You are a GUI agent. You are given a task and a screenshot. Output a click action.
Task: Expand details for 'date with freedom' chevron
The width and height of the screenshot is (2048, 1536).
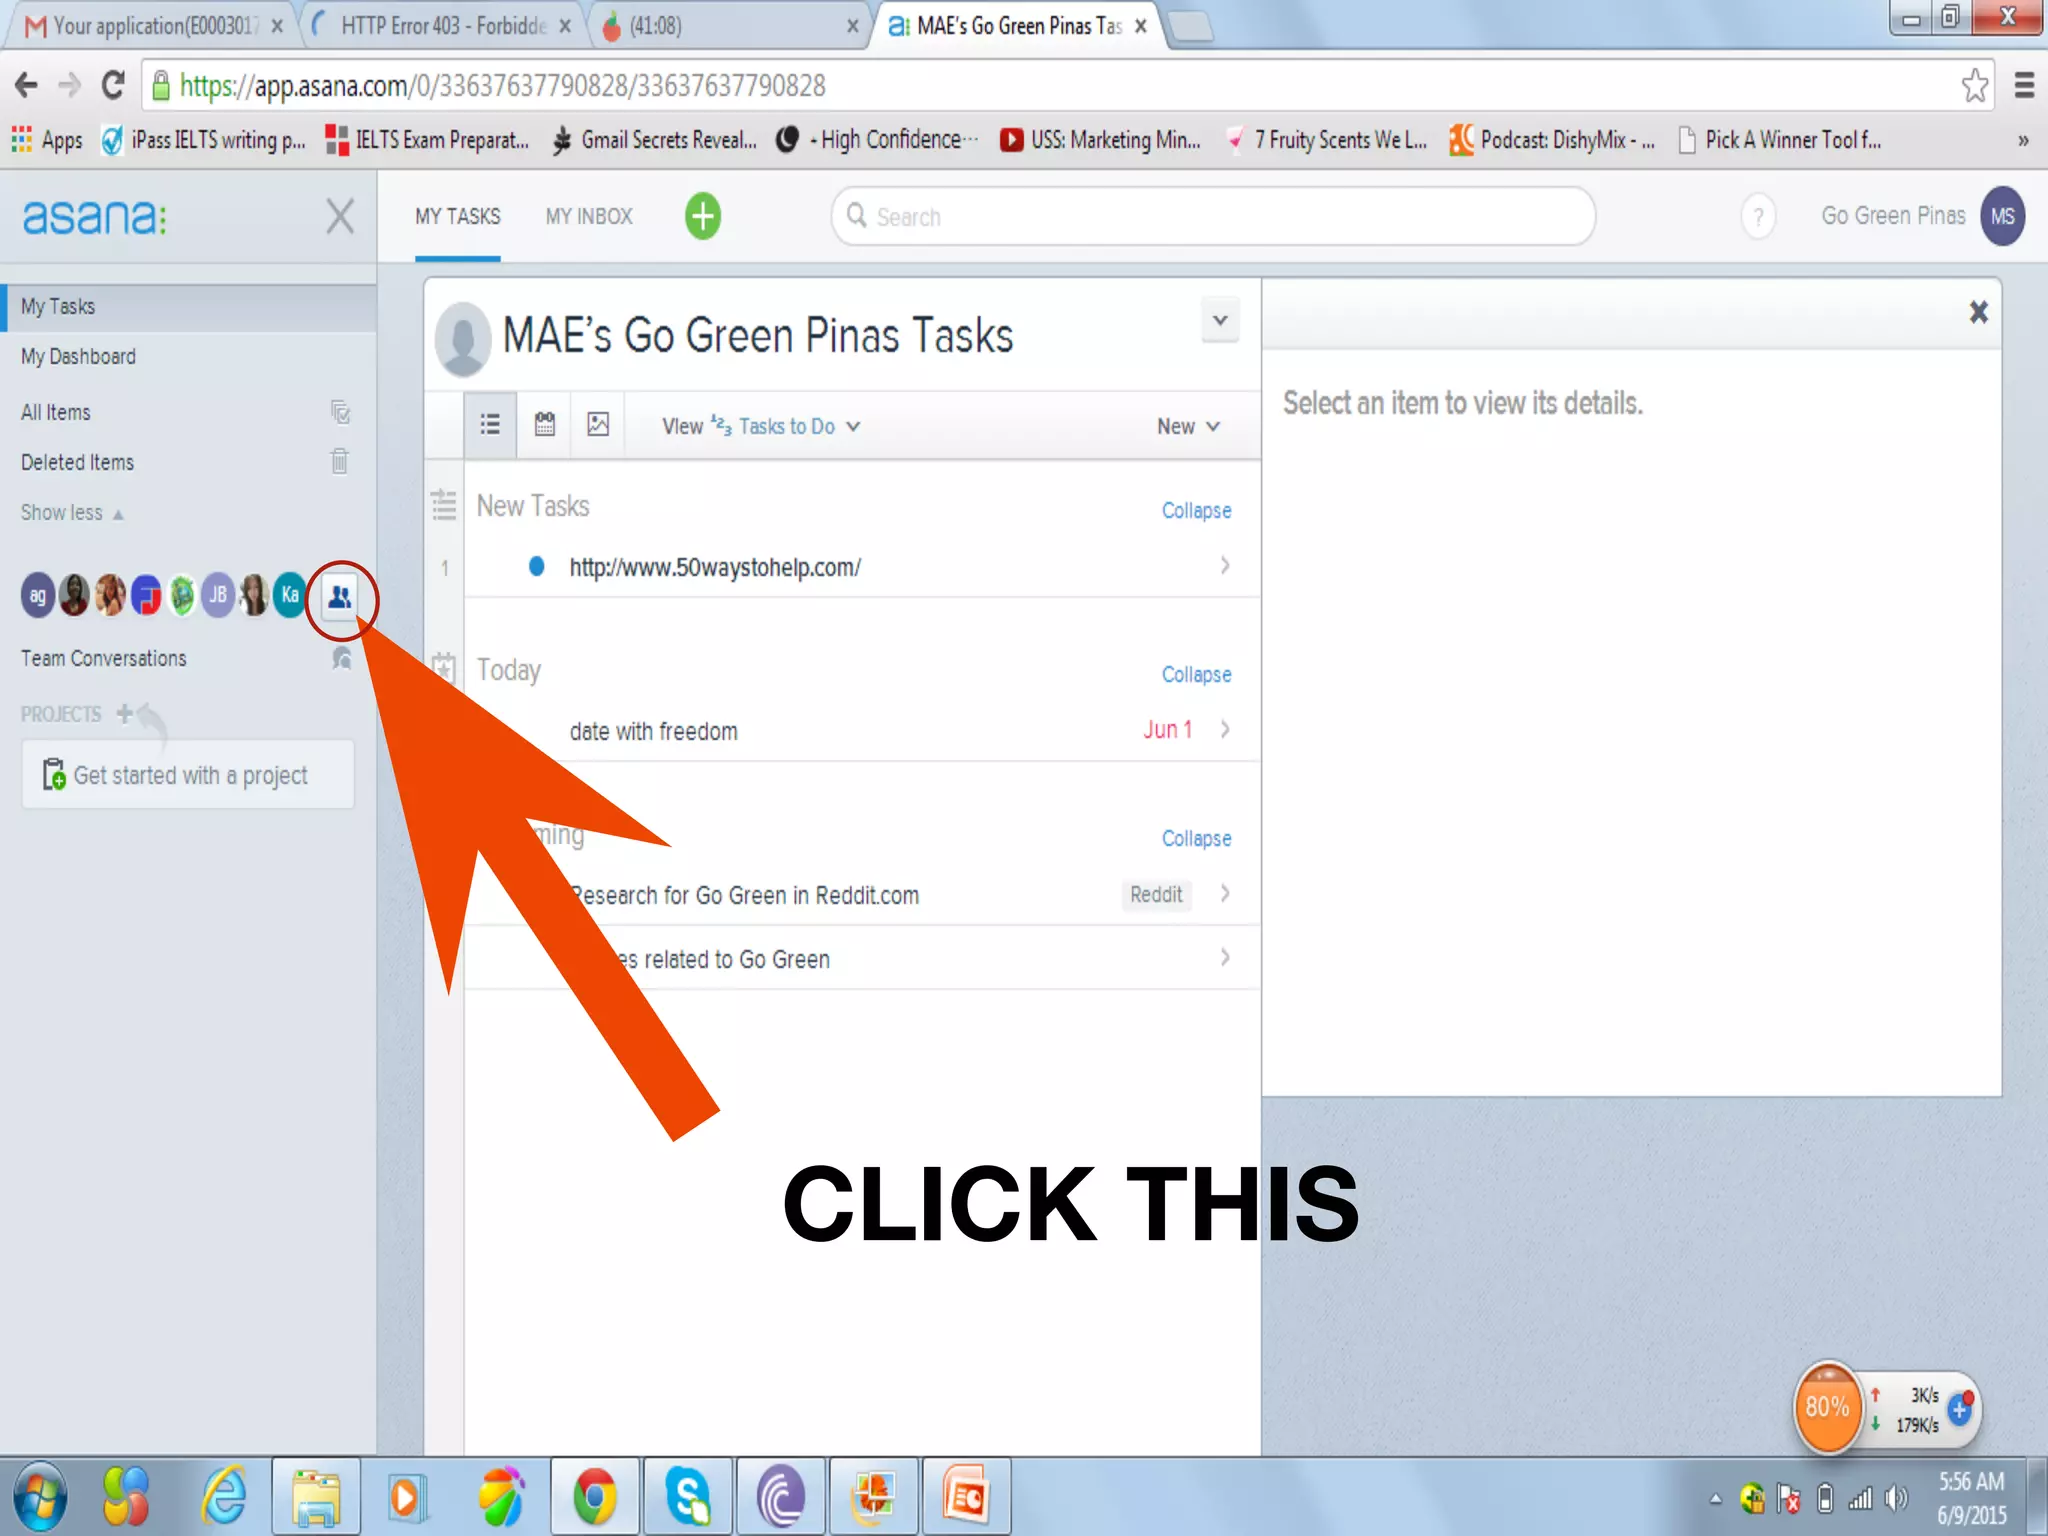click(1225, 730)
